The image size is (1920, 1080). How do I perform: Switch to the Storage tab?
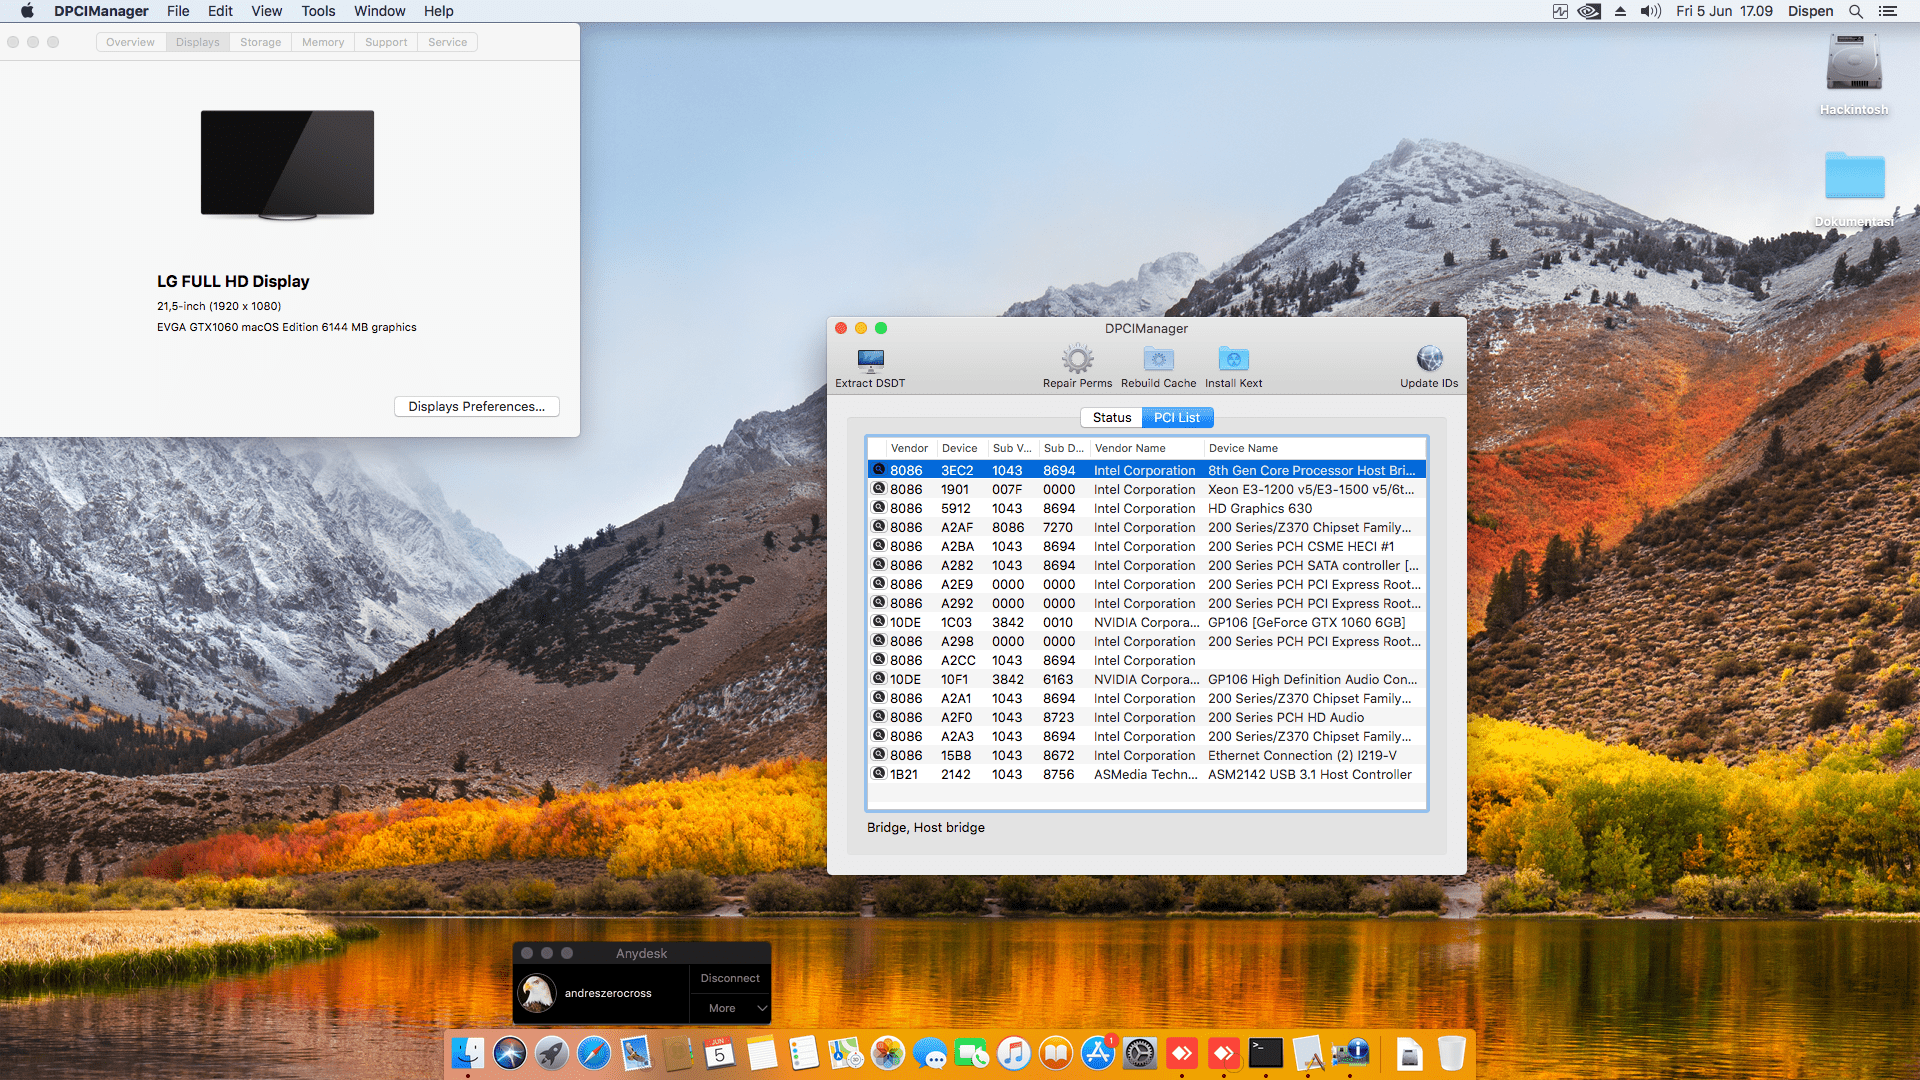260,42
